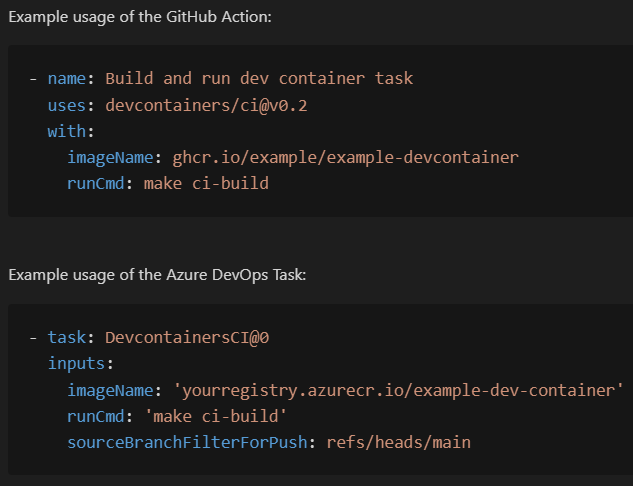The height and width of the screenshot is (486, 633).
Task: Click the value 'refs/heads/main'
Action: tap(398, 442)
